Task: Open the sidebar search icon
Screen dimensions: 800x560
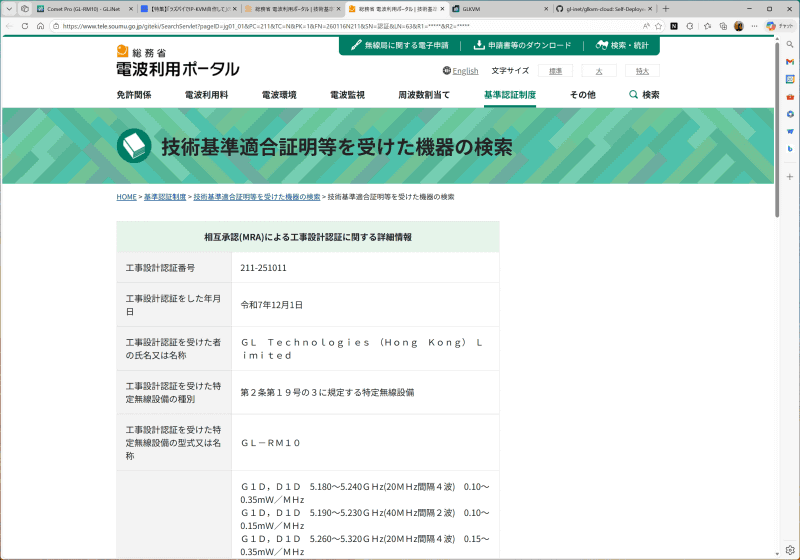Action: (790, 44)
